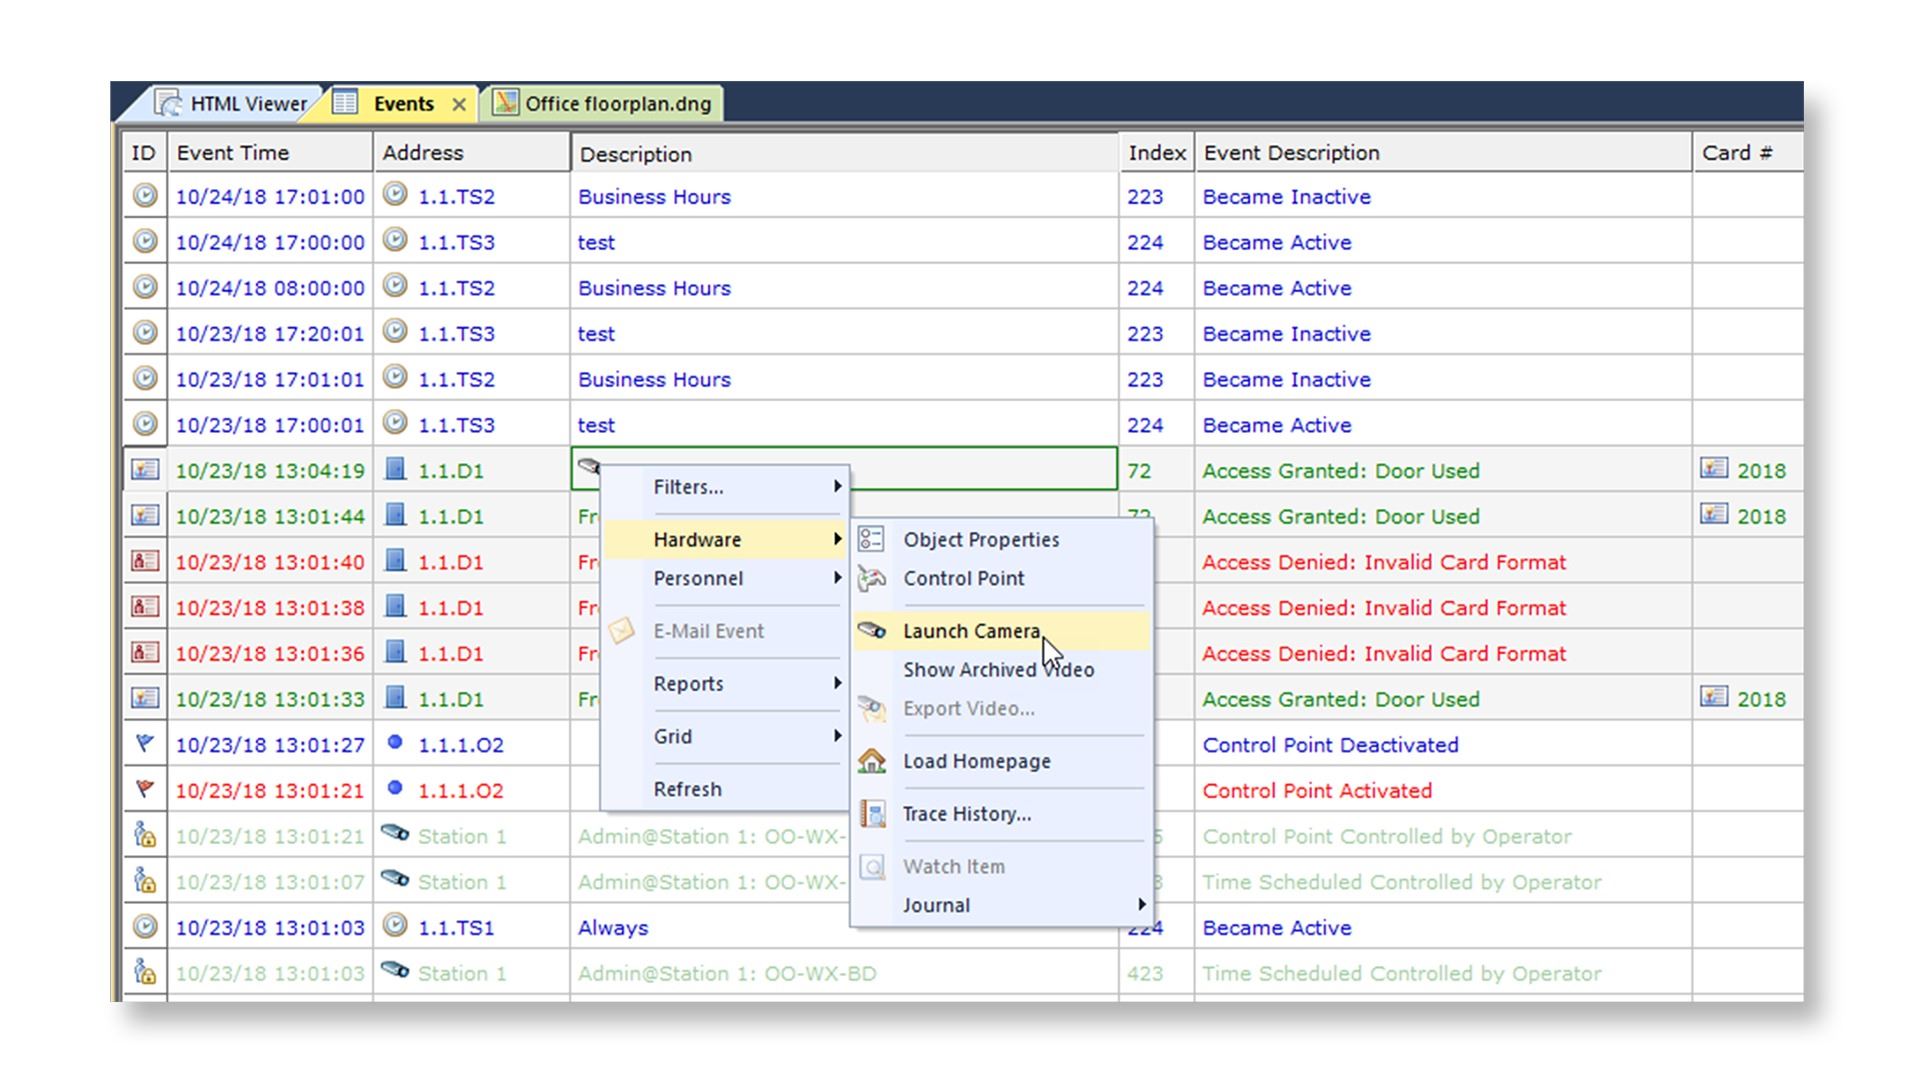1920x1080 pixels.
Task: Expand the Filters submenu arrow
Action: coord(836,487)
